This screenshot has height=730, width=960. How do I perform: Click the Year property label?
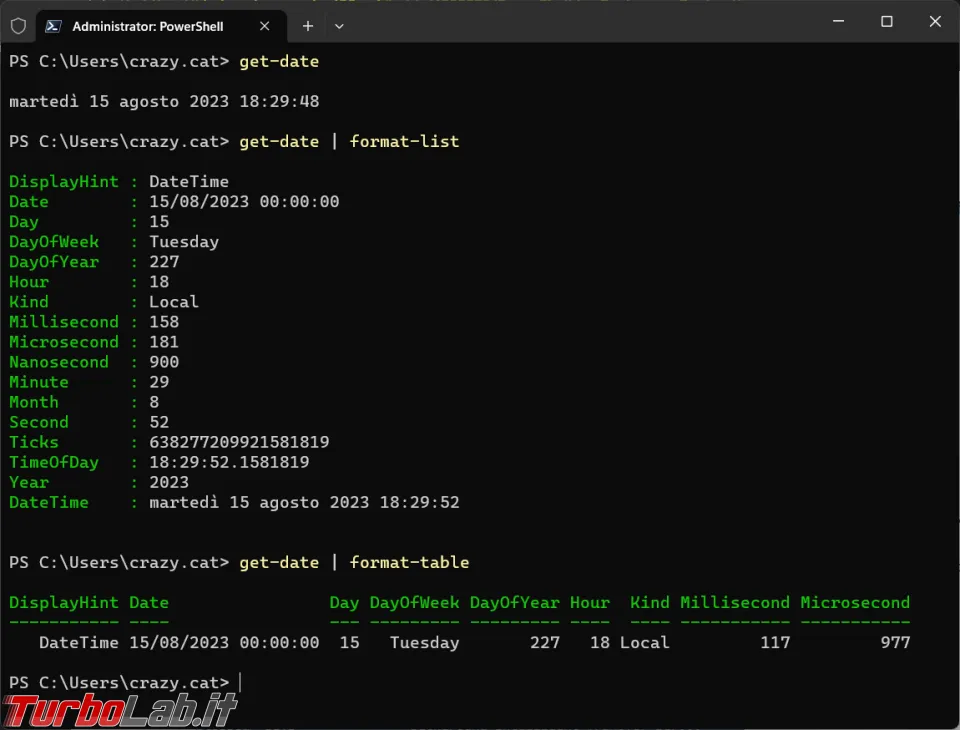(x=29, y=482)
